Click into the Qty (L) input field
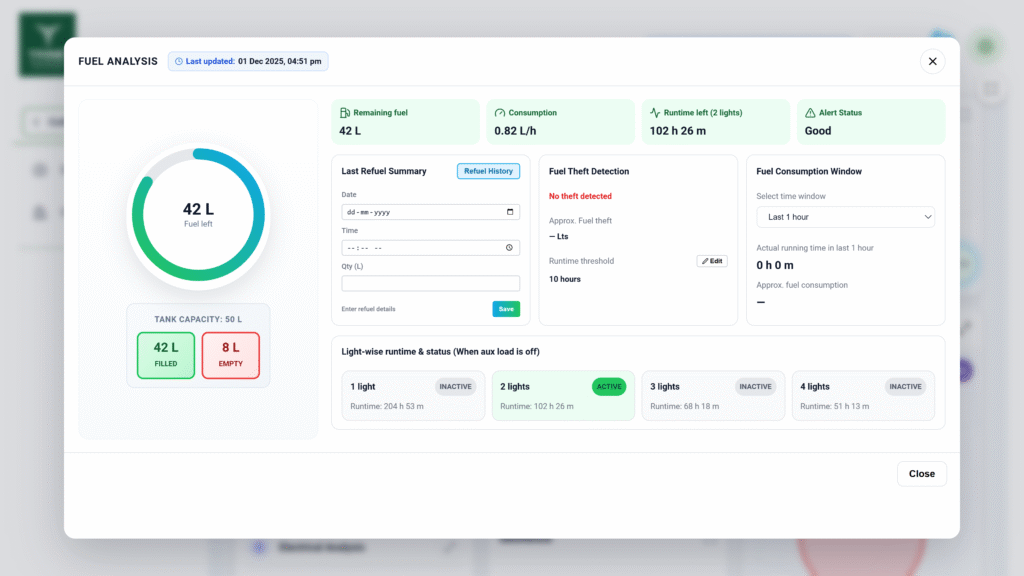The width and height of the screenshot is (1024, 576). [430, 283]
